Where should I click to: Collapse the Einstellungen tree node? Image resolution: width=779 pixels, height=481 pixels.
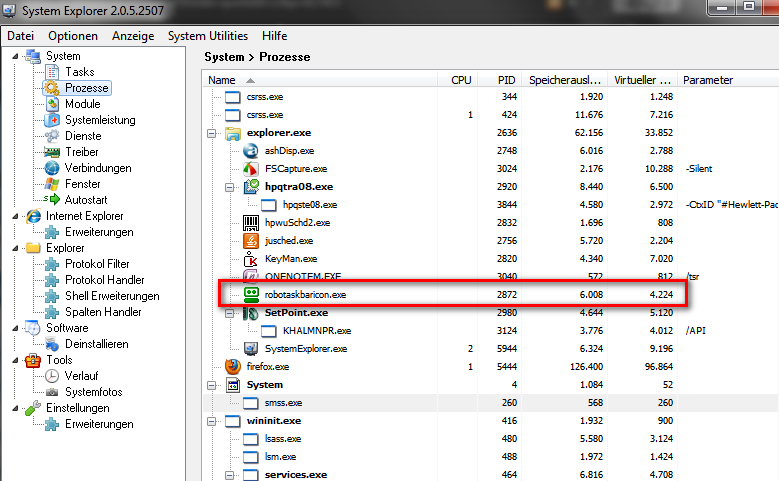[15, 408]
